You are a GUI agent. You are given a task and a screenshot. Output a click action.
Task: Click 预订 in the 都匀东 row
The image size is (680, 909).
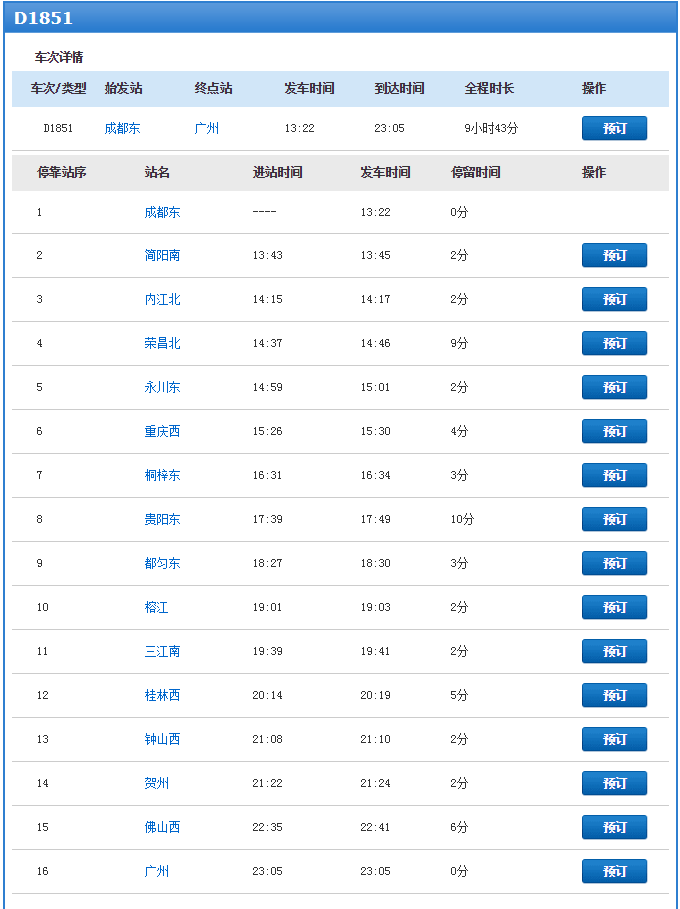(x=614, y=563)
